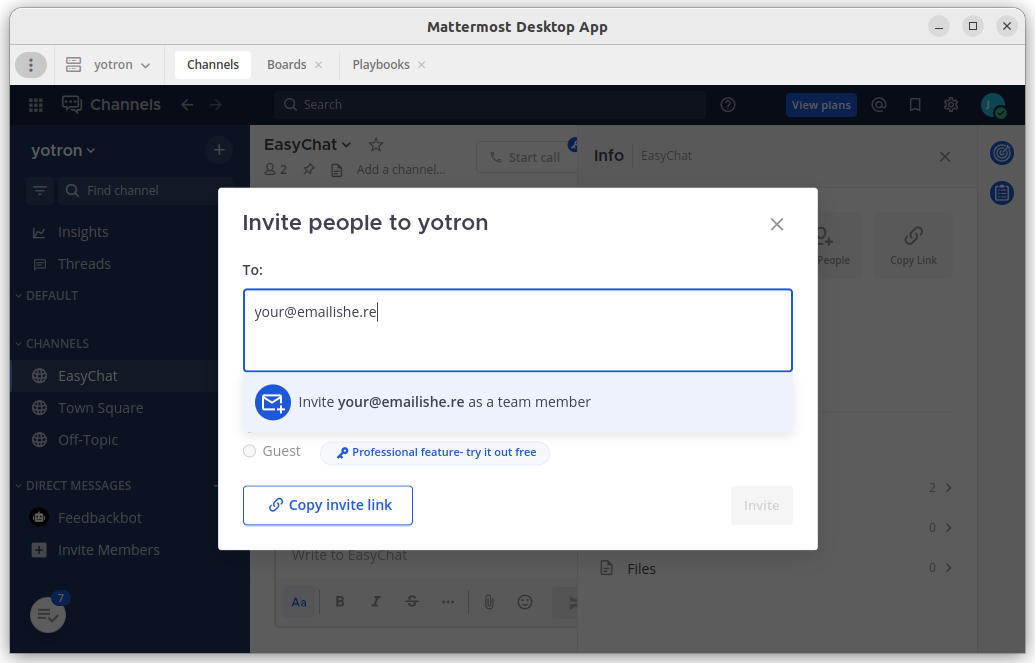Click Professional feature try it out free
Viewport: 1035px width, 663px height.
(x=435, y=452)
